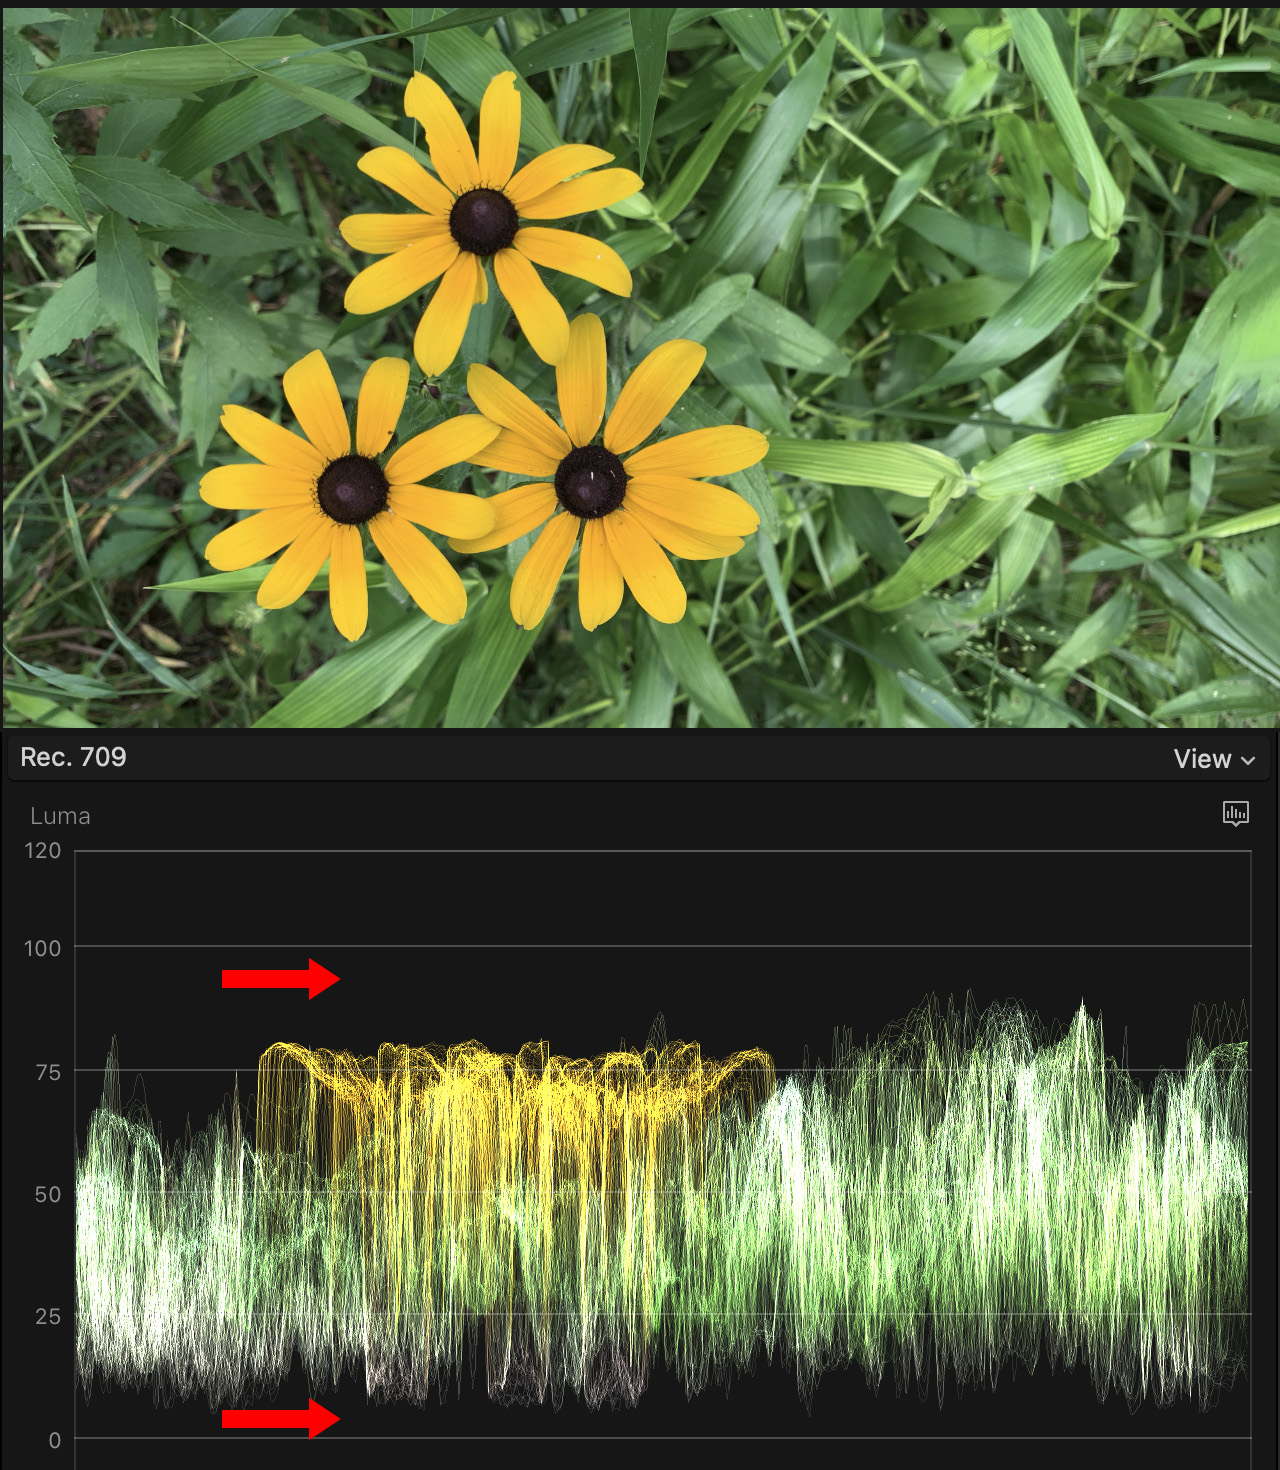Click the Rec. 709 color space label
Screen dimensions: 1280x1470
point(73,757)
